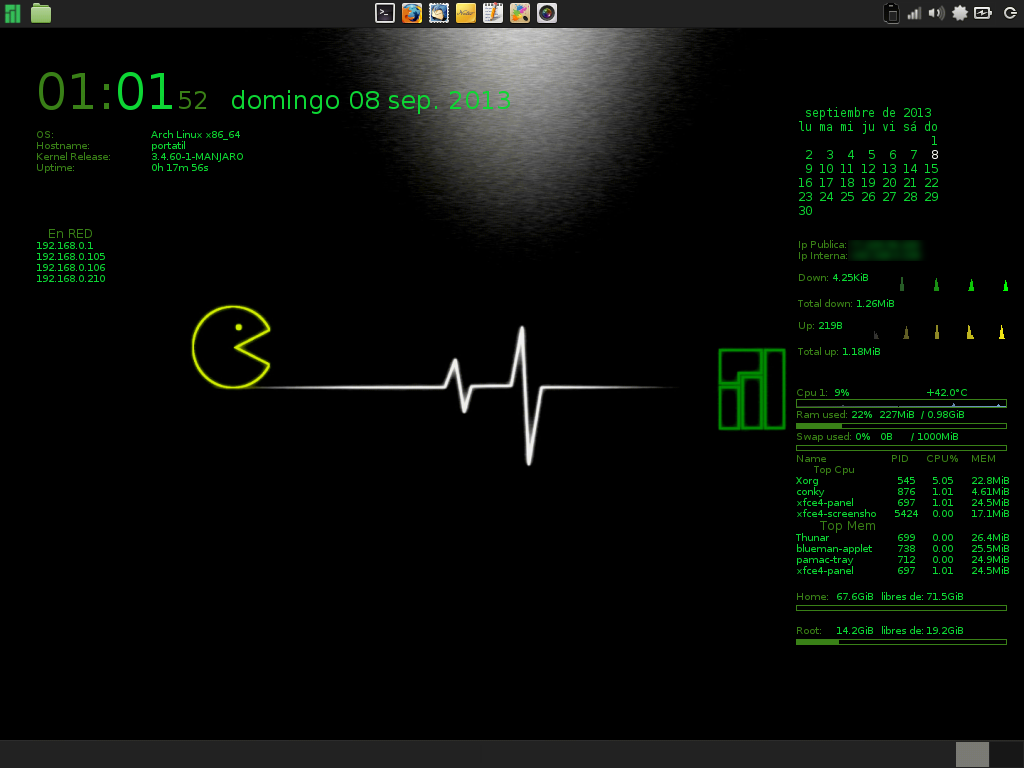This screenshot has width=1024, height=768.
Task: Select the highlighted workspace in the pager
Action: click(972, 754)
